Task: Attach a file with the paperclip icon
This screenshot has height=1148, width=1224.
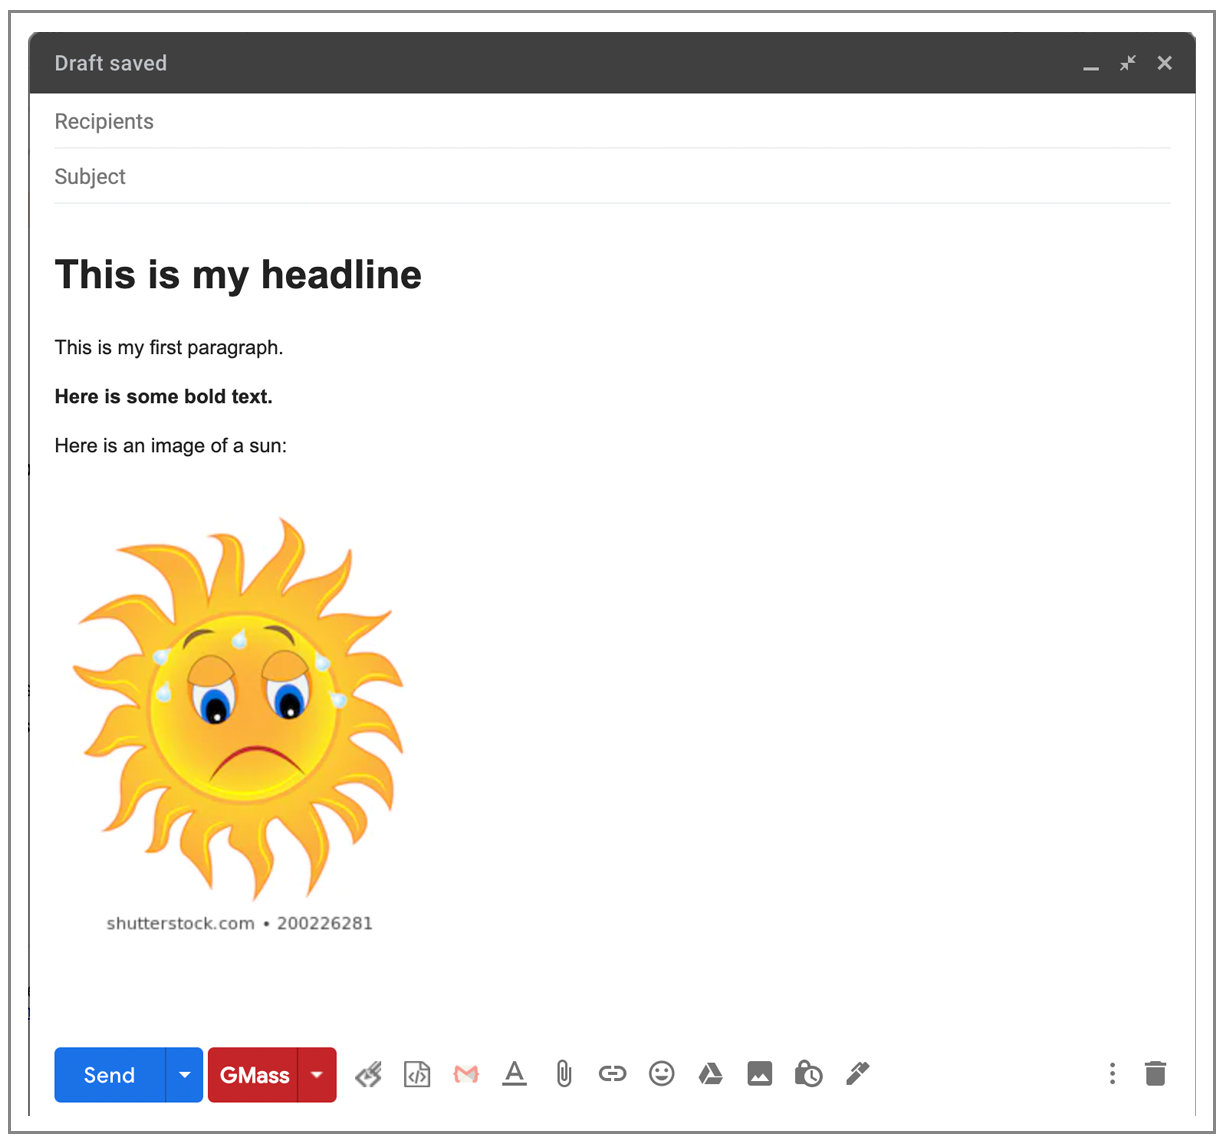Action: click(x=563, y=1074)
